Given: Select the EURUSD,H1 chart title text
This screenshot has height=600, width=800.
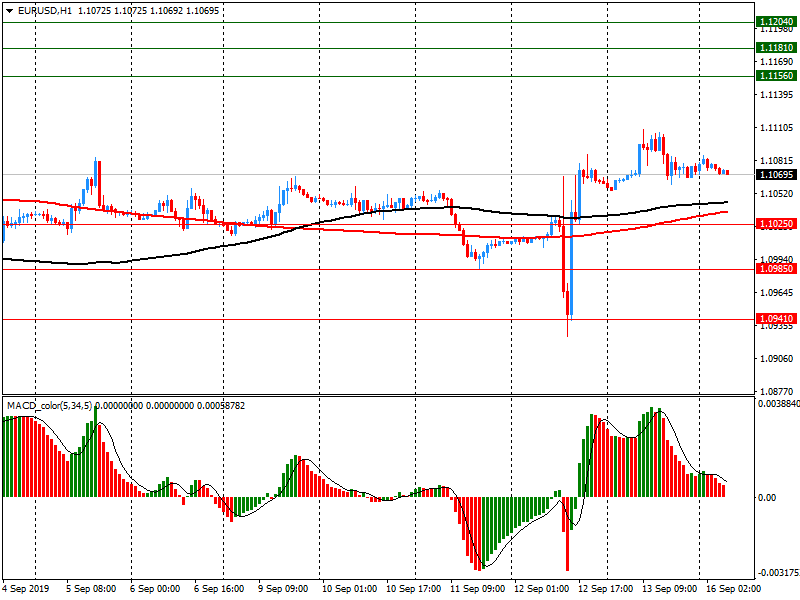Looking at the screenshot, I should [x=45, y=11].
